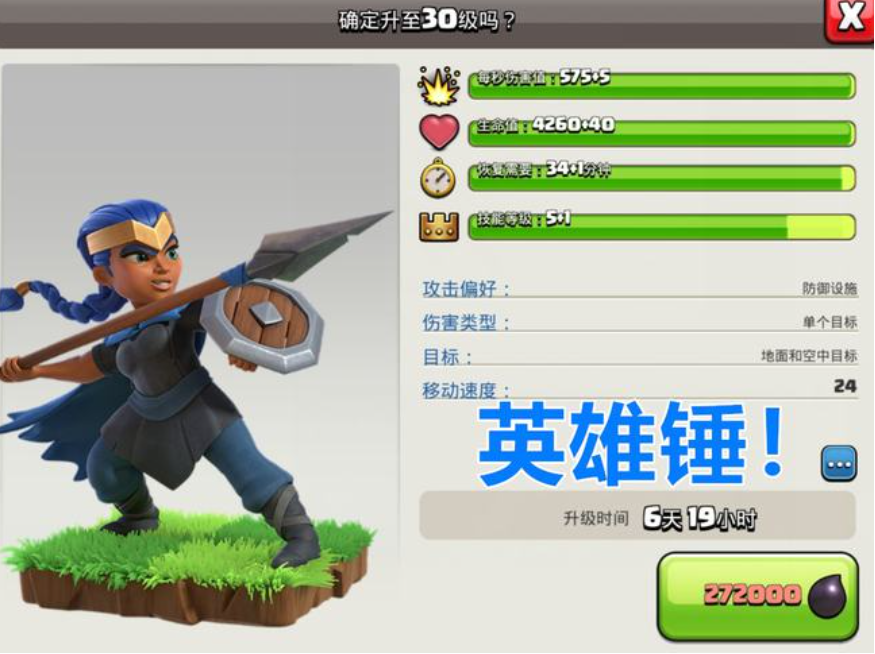Open the blue three-dots more info button

(839, 463)
